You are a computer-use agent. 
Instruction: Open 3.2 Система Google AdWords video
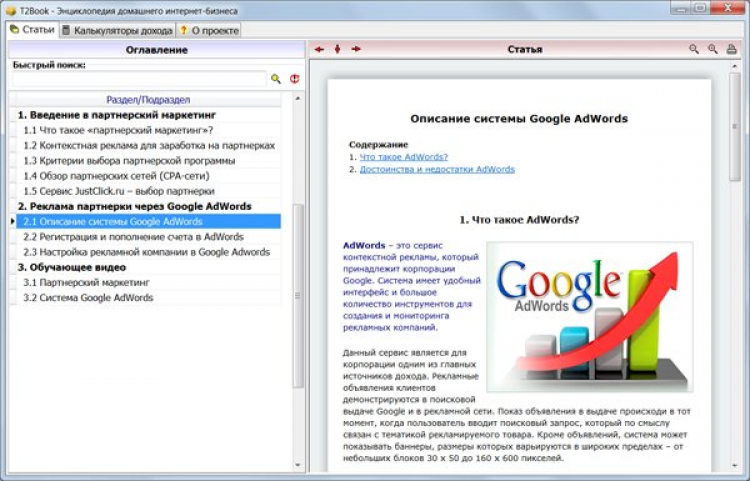[148, 298]
